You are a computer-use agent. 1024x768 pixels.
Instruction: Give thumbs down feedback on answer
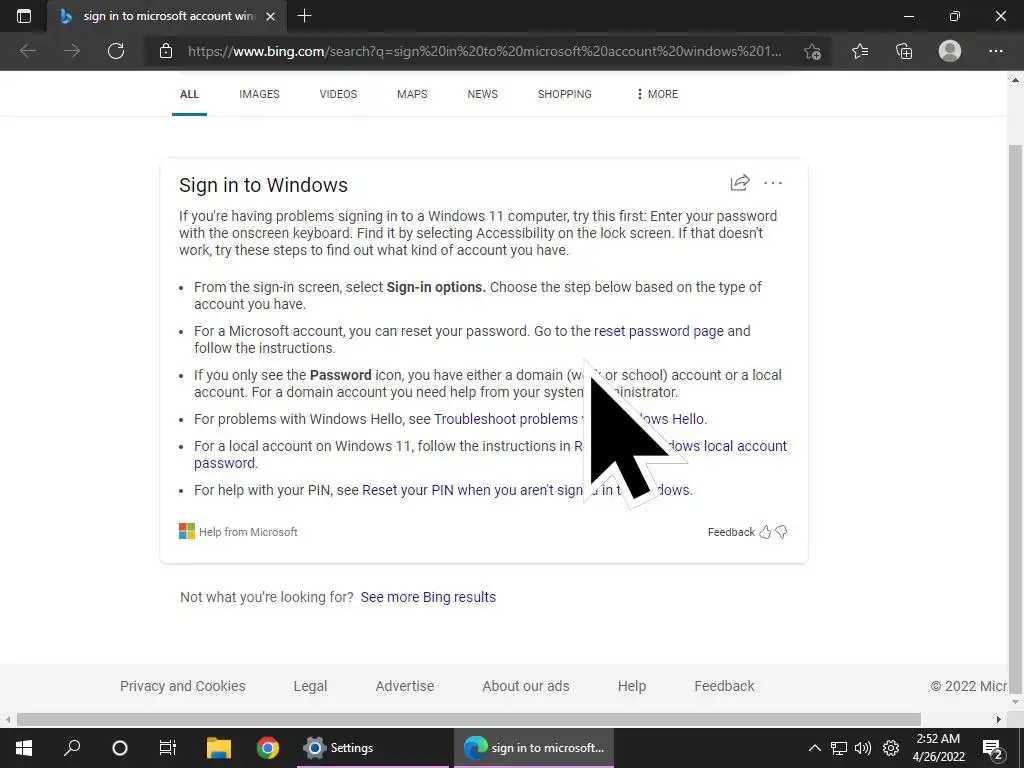click(781, 532)
